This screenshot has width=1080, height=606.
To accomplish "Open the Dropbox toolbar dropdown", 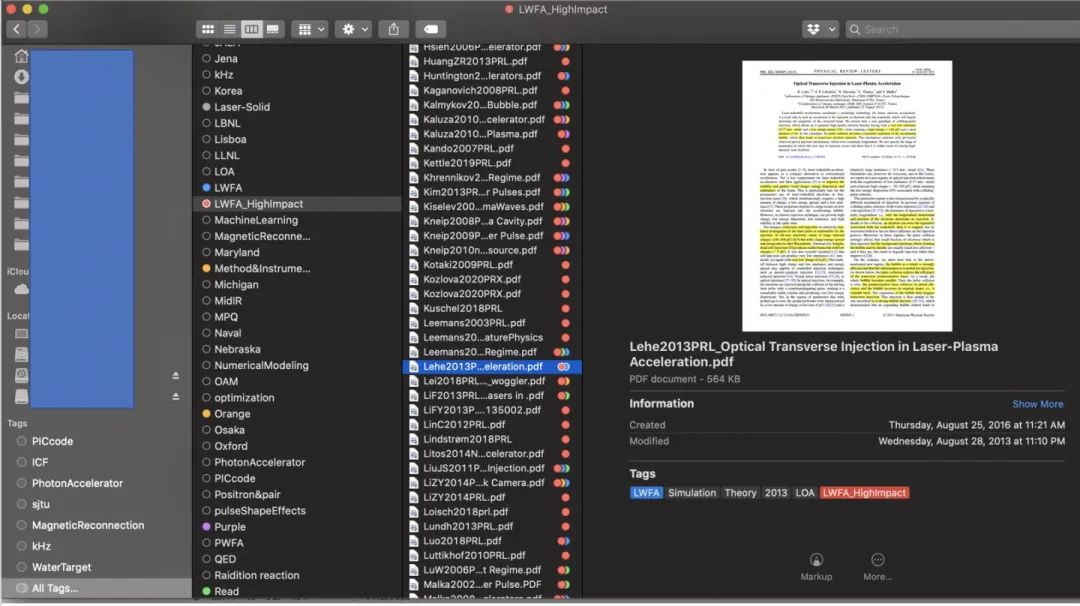I will coord(820,30).
